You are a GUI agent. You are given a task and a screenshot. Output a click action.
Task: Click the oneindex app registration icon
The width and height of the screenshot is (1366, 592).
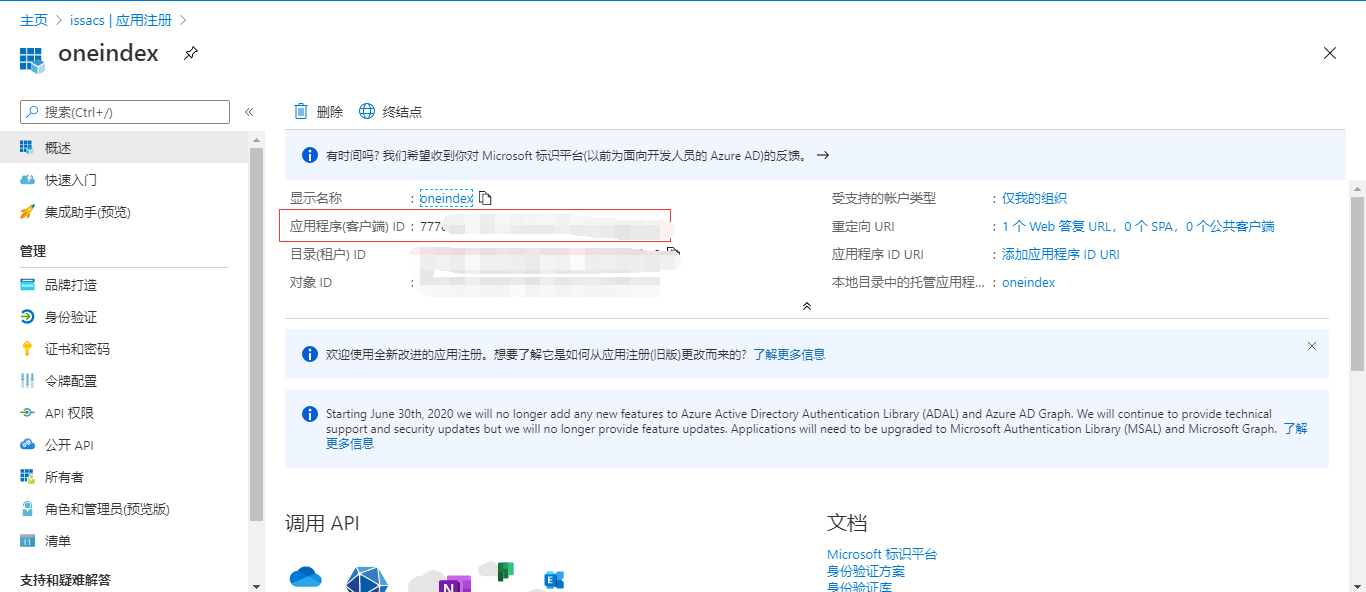pos(33,59)
